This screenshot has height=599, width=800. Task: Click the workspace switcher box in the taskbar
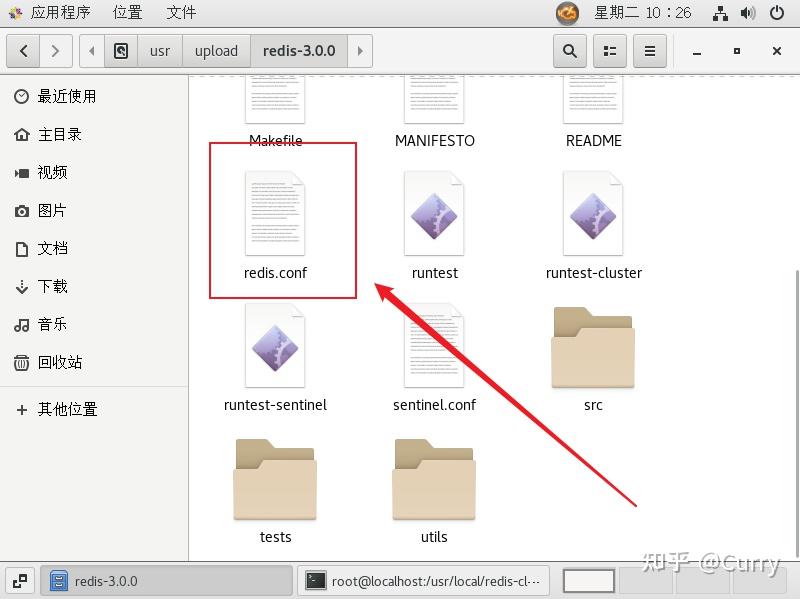click(588, 581)
